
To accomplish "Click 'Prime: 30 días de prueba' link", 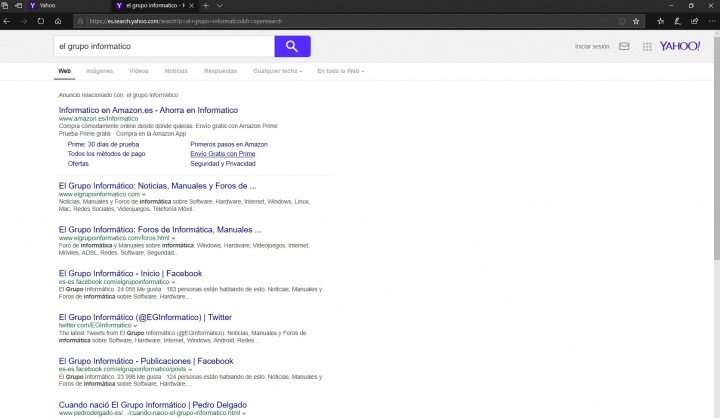I will (x=103, y=144).
